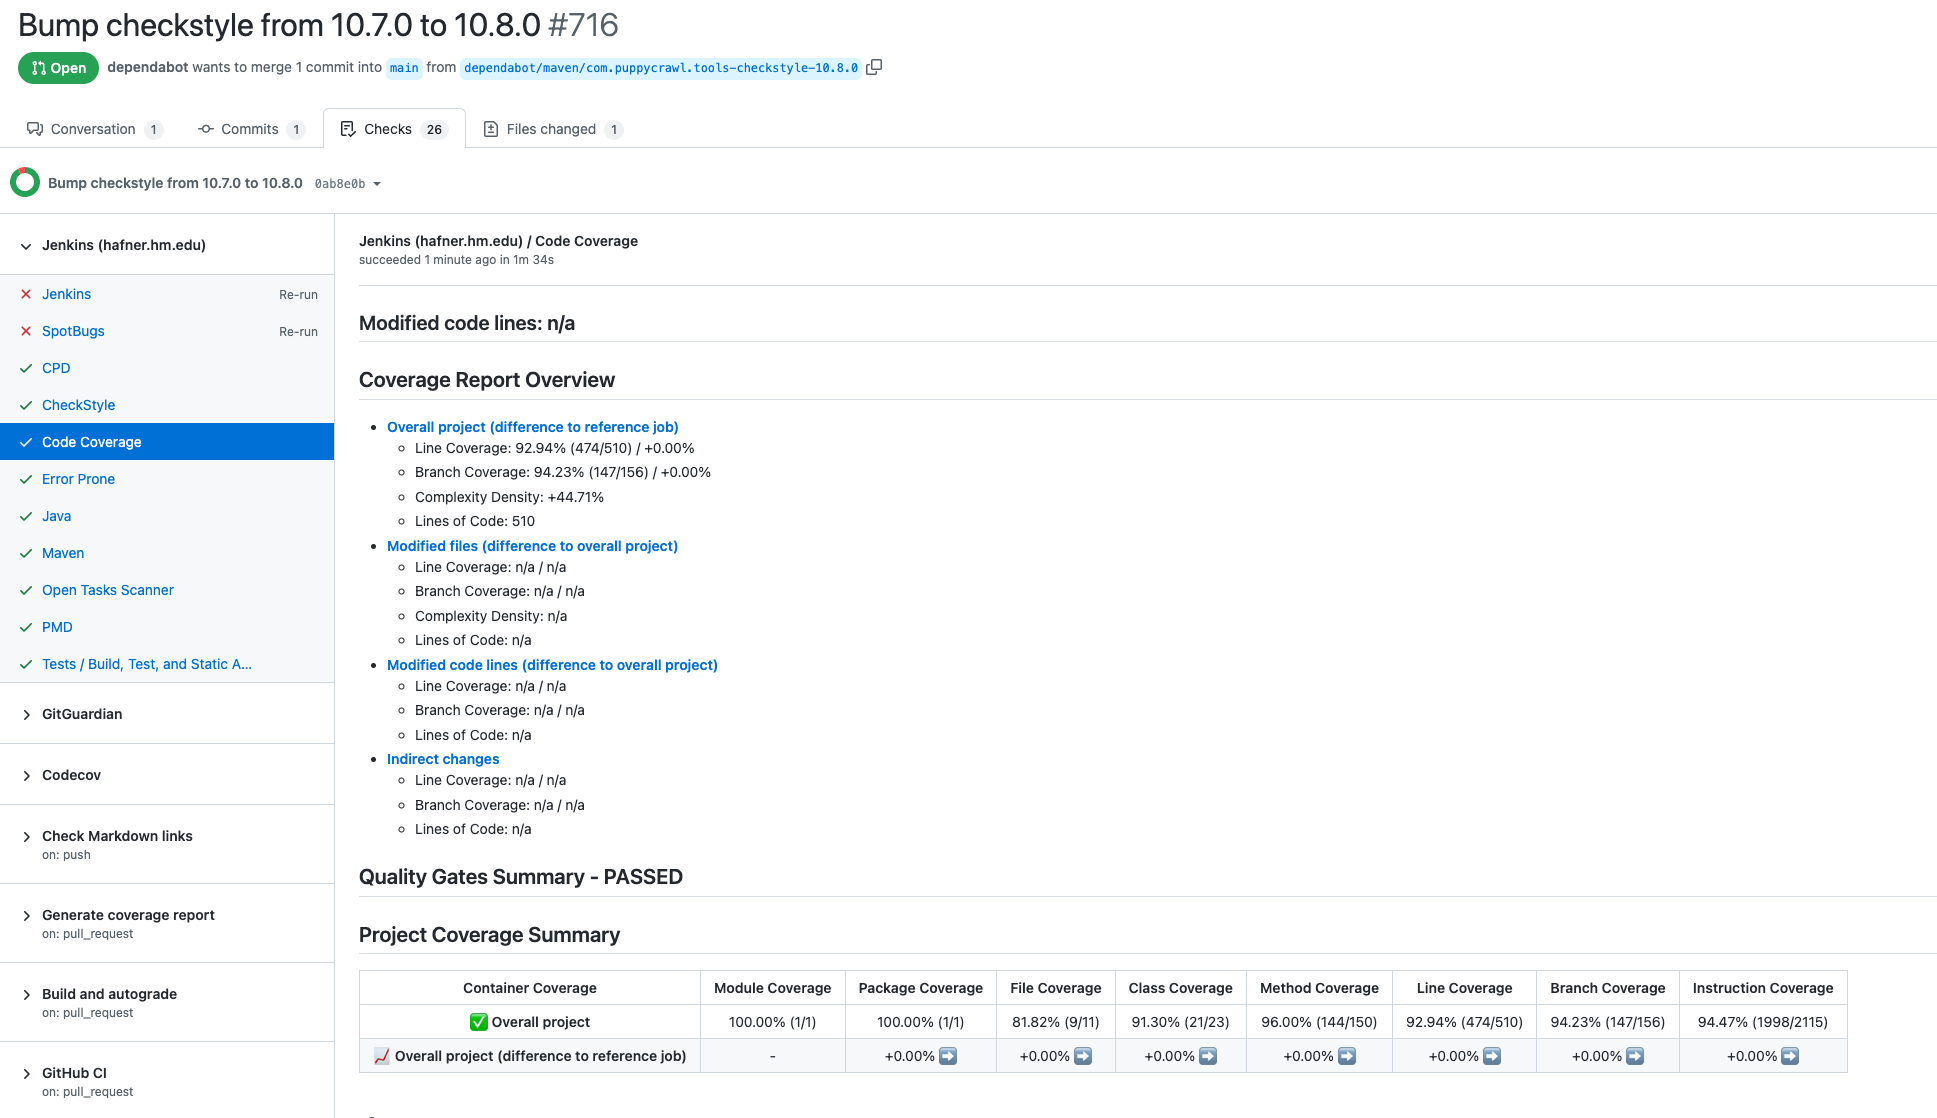Click the chart emoji in difference row
Screen dimensions: 1937x1118
[381, 1056]
